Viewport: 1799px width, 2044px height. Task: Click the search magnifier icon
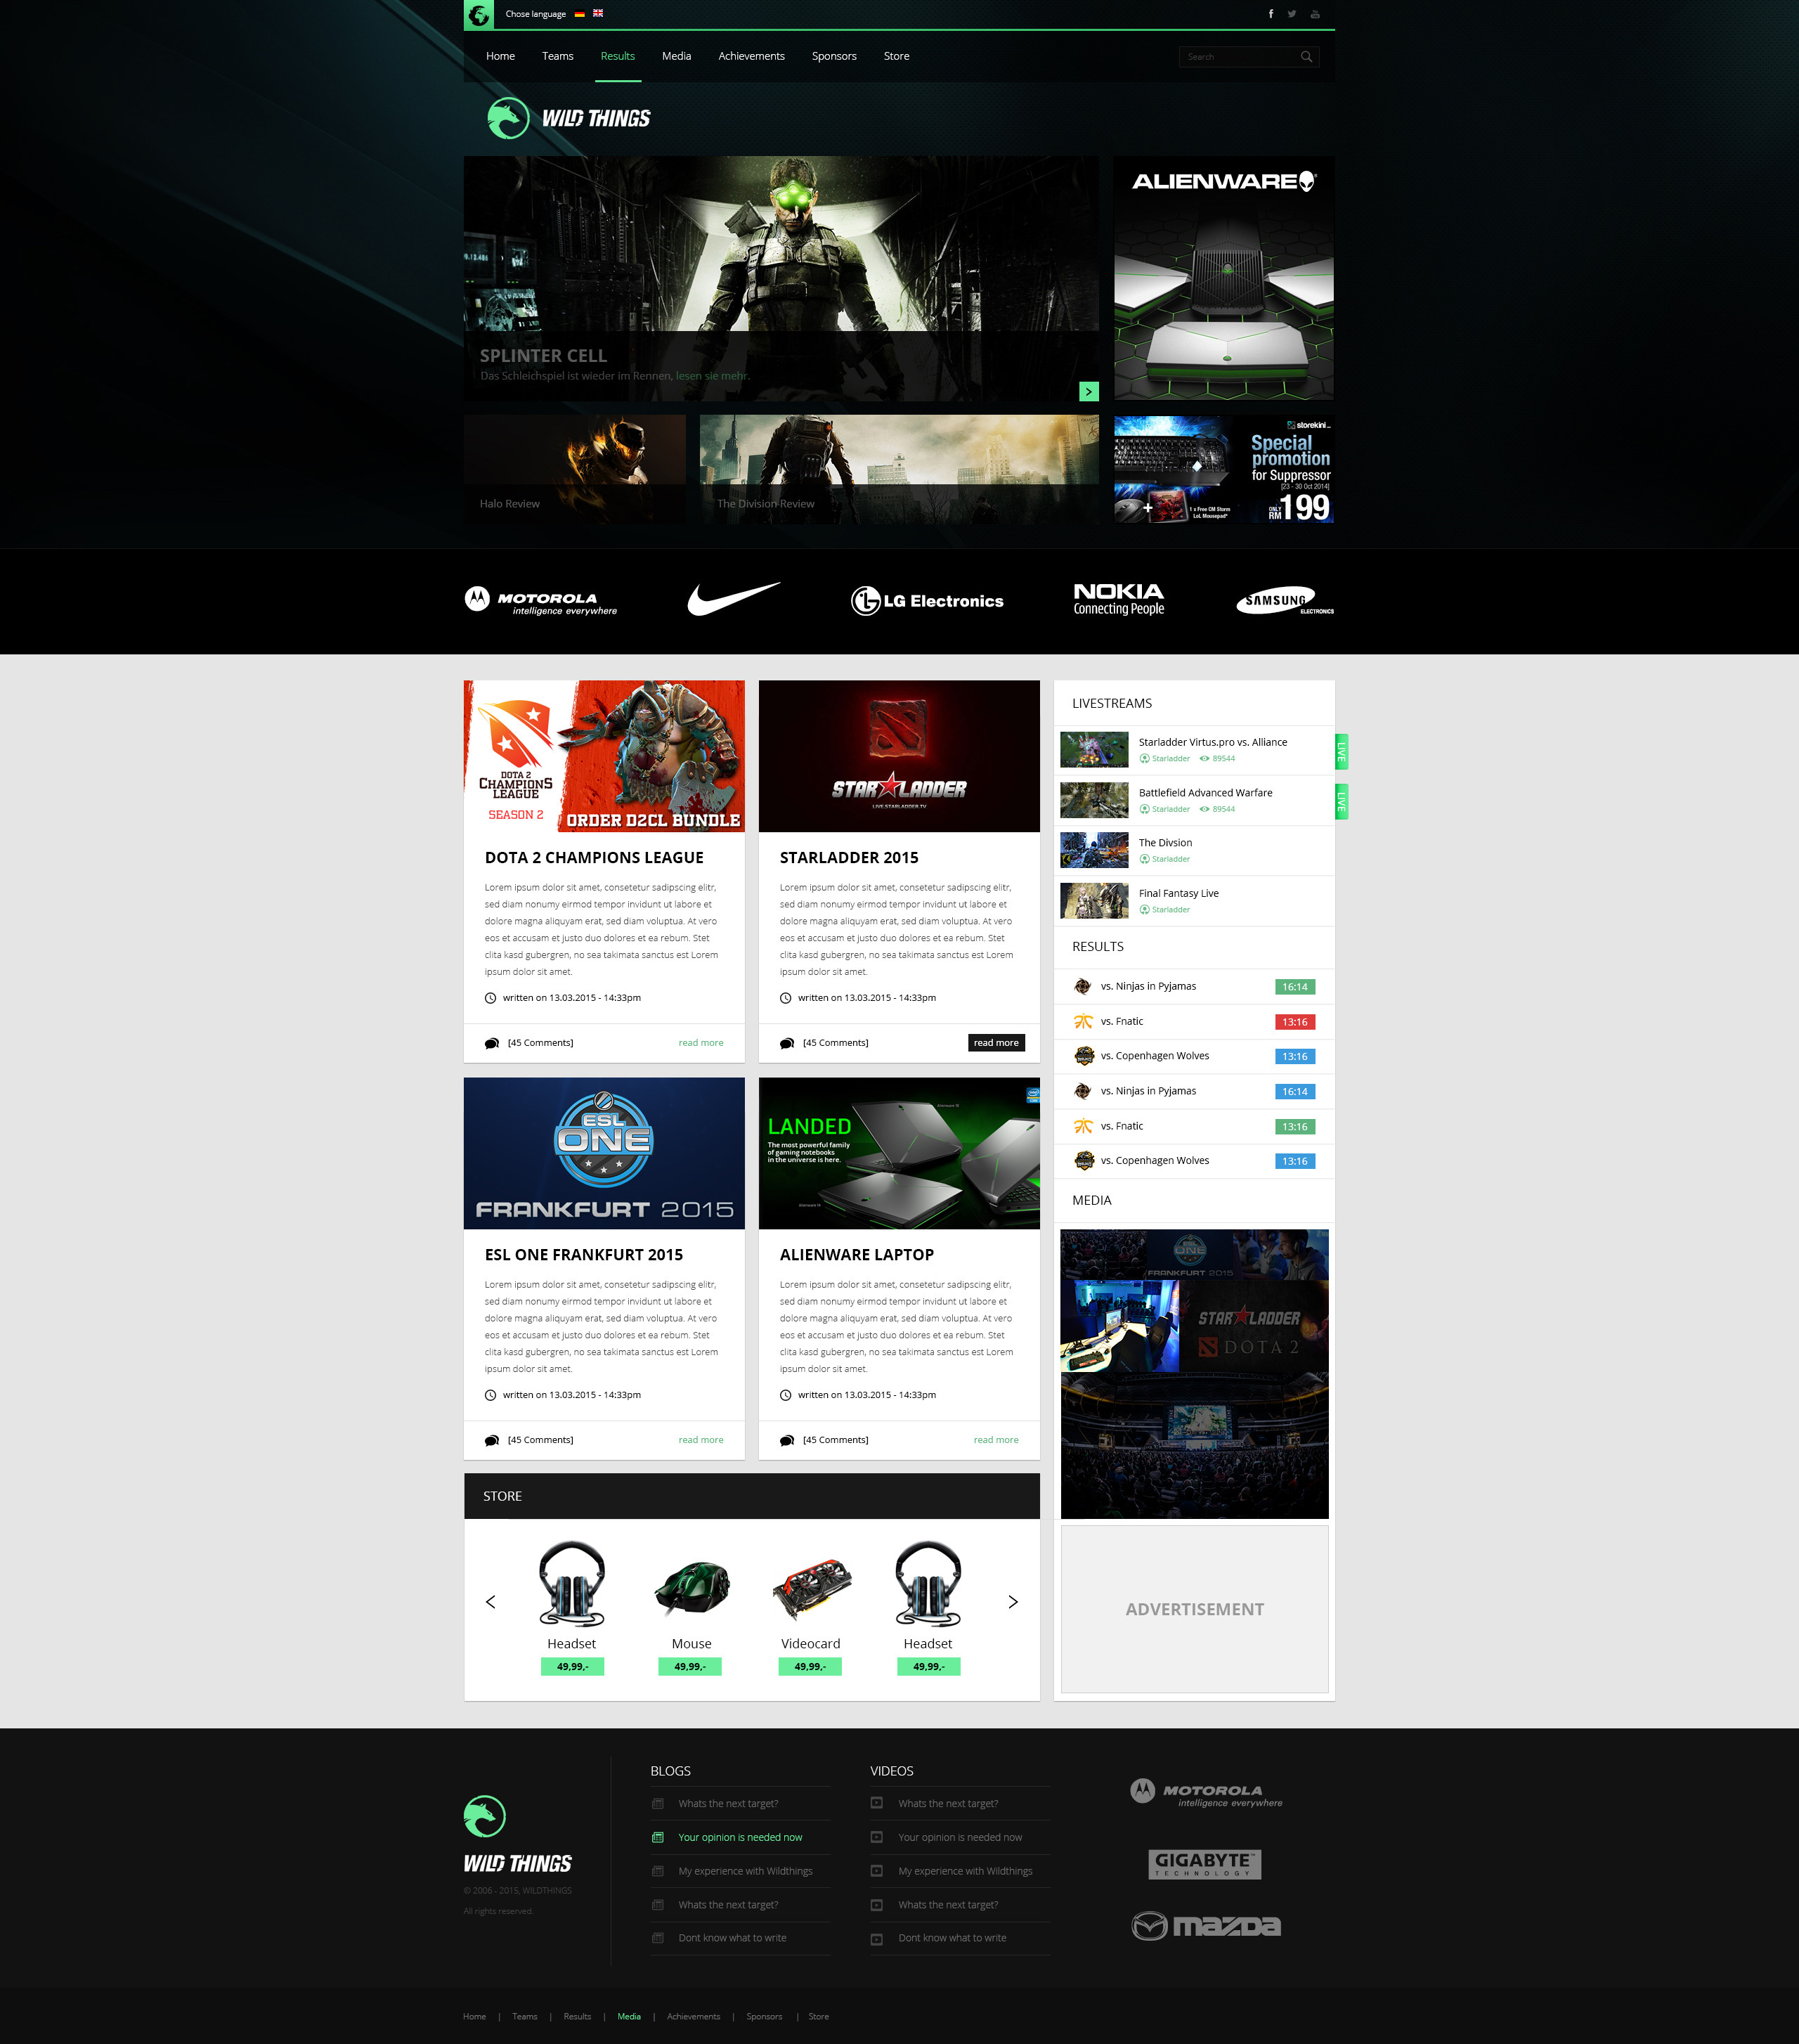pyautogui.click(x=1306, y=57)
